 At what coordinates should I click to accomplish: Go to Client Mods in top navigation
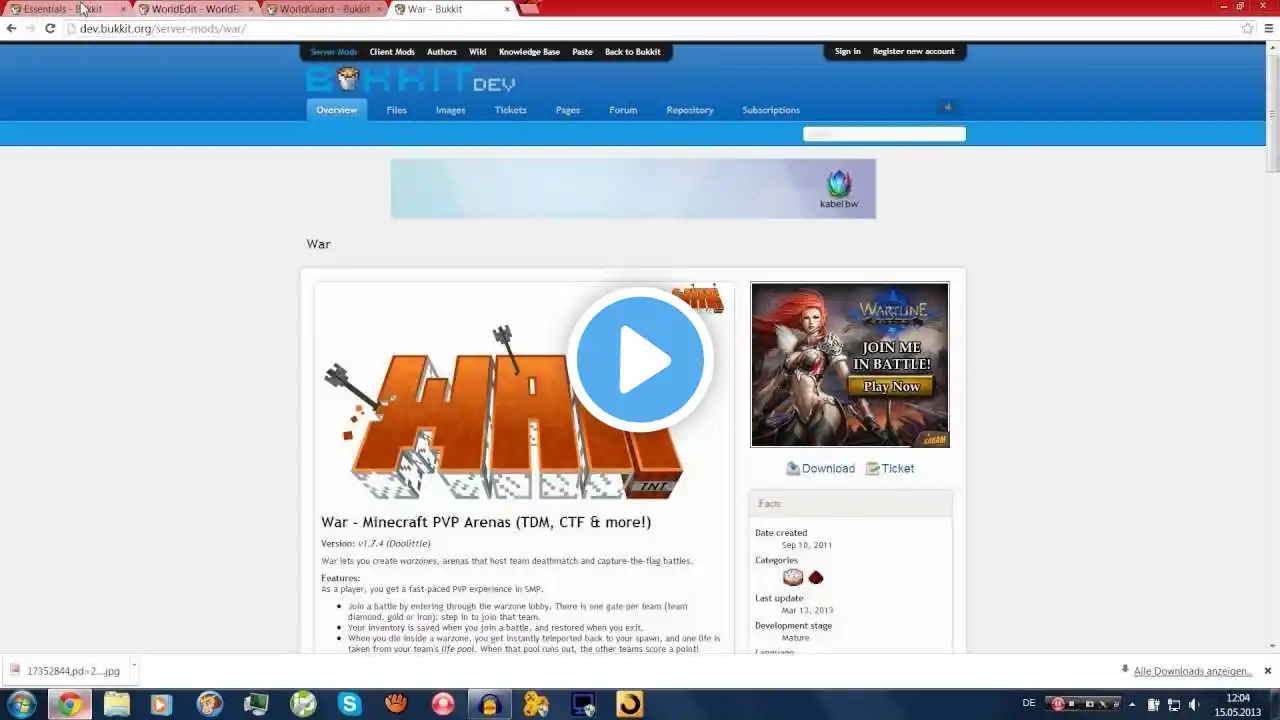392,52
